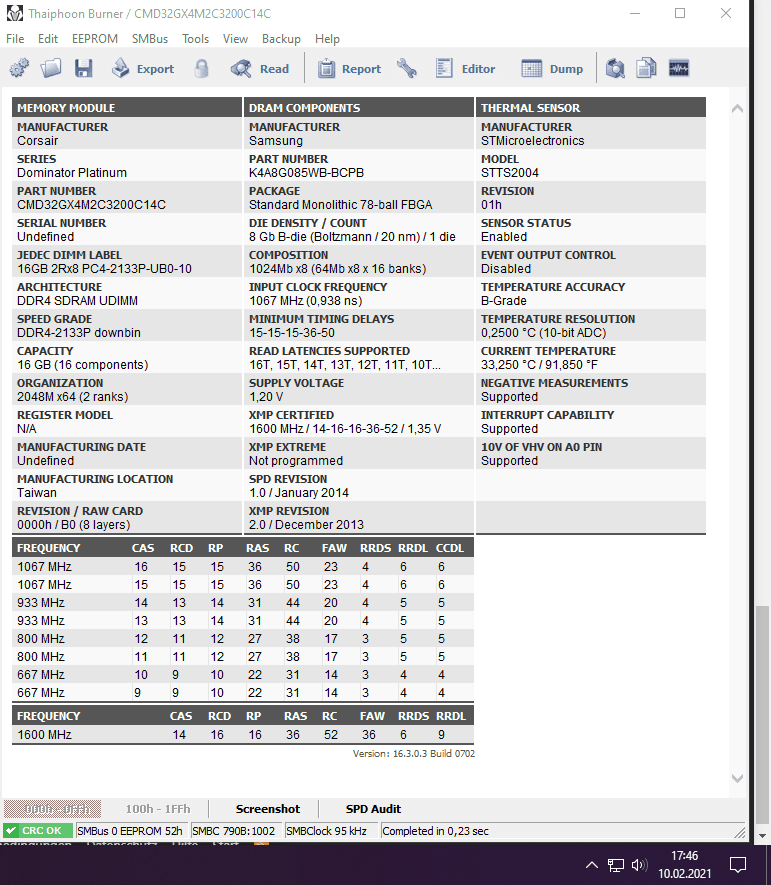The width and height of the screenshot is (771, 885).
Task: Save dump with the floppy disk icon
Action: (84, 69)
